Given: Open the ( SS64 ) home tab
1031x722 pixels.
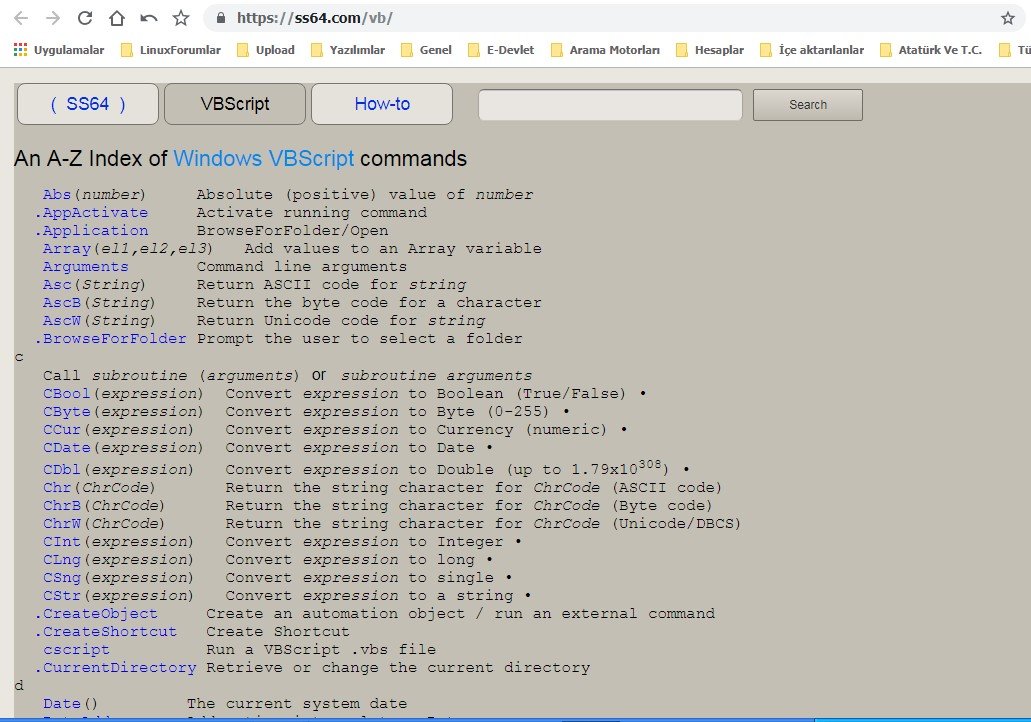Looking at the screenshot, I should [87, 104].
